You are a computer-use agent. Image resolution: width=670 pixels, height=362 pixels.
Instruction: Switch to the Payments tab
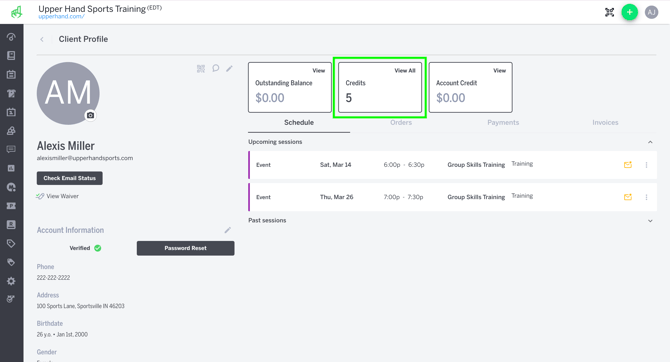(x=503, y=123)
